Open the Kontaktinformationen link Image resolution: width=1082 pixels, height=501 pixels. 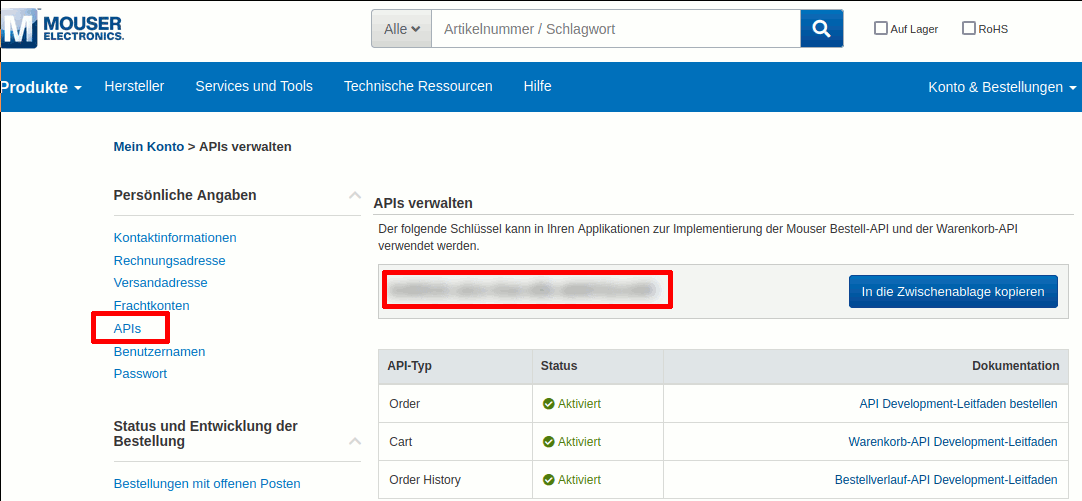coord(175,238)
